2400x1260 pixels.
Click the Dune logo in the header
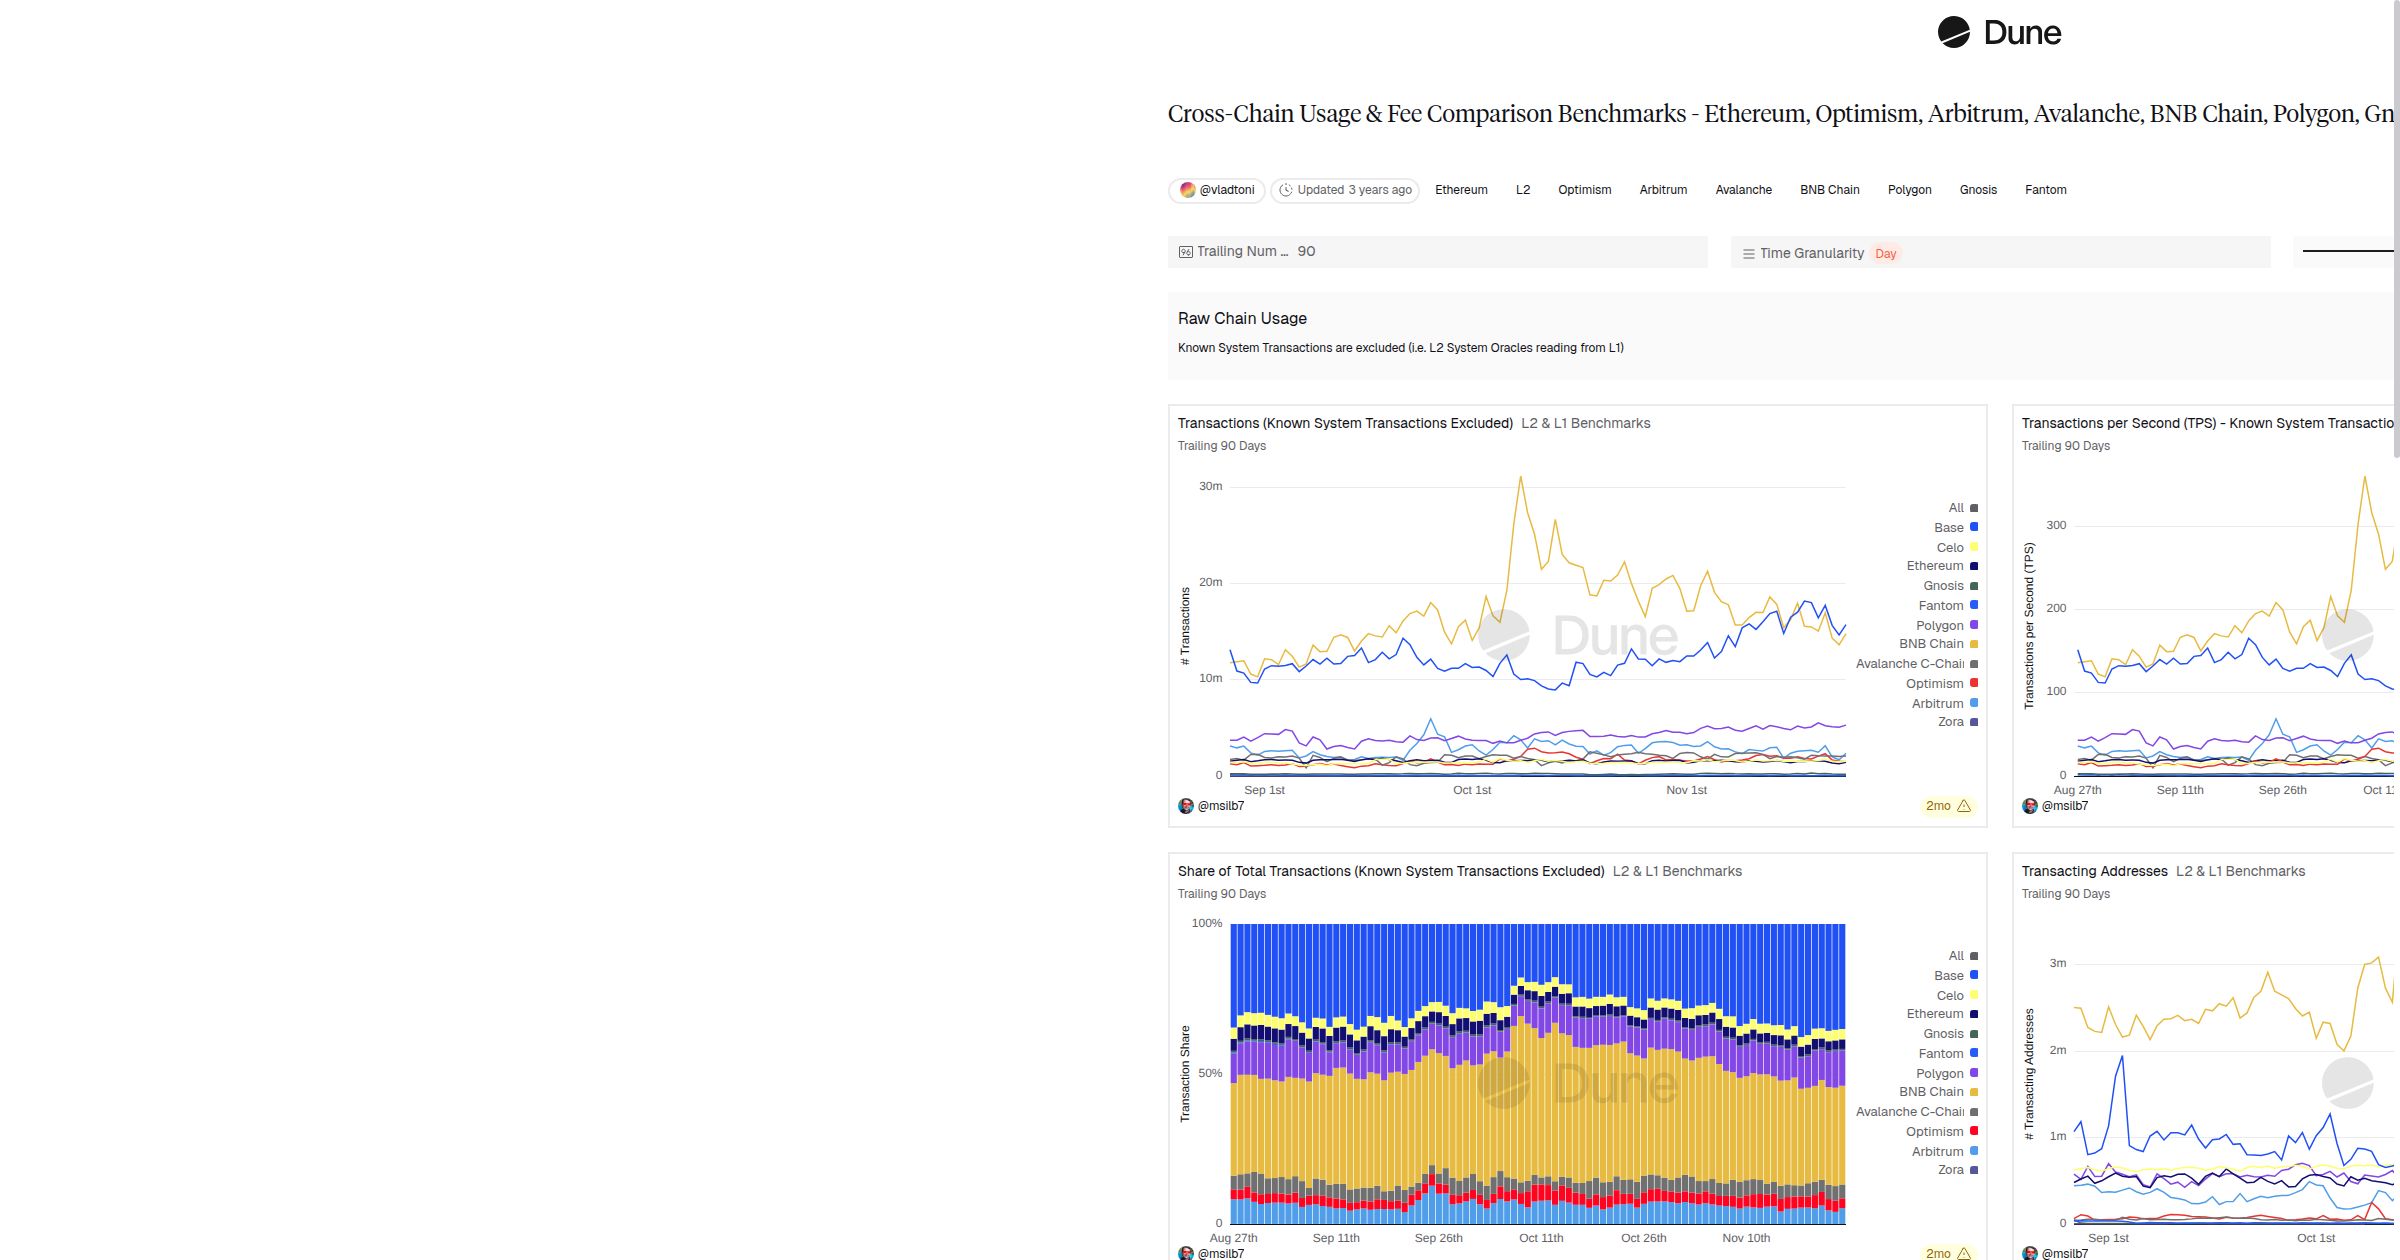pyautogui.click(x=2004, y=32)
